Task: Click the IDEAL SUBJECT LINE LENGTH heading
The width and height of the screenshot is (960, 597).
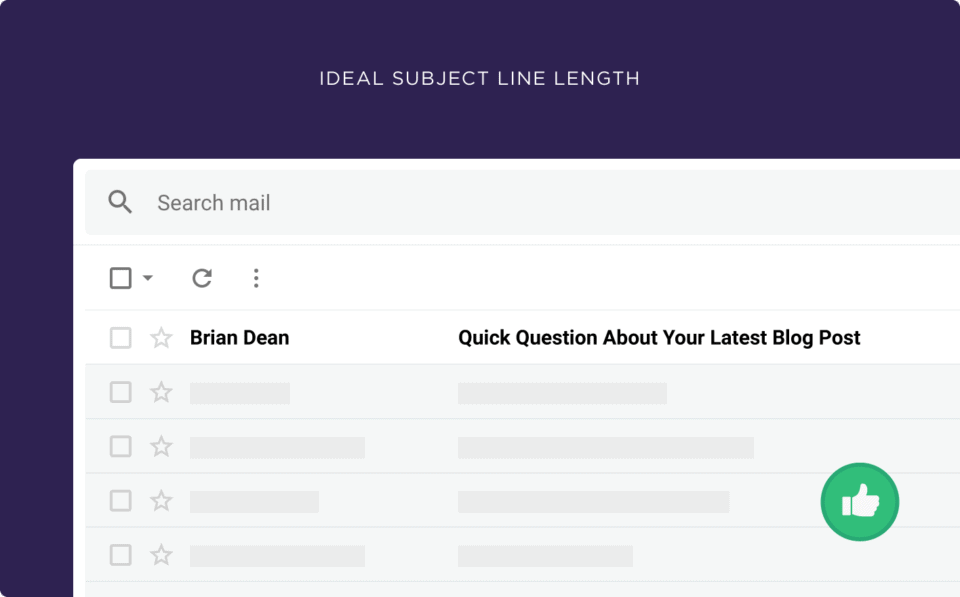Action: coord(479,78)
